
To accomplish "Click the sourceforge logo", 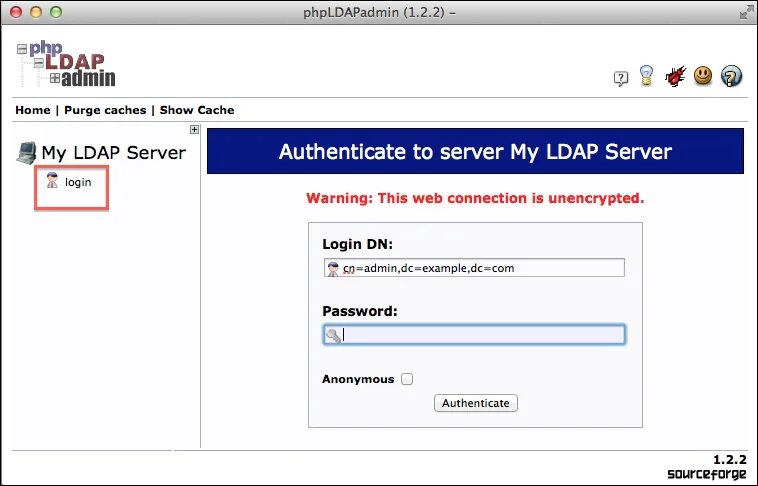I will click(707, 473).
